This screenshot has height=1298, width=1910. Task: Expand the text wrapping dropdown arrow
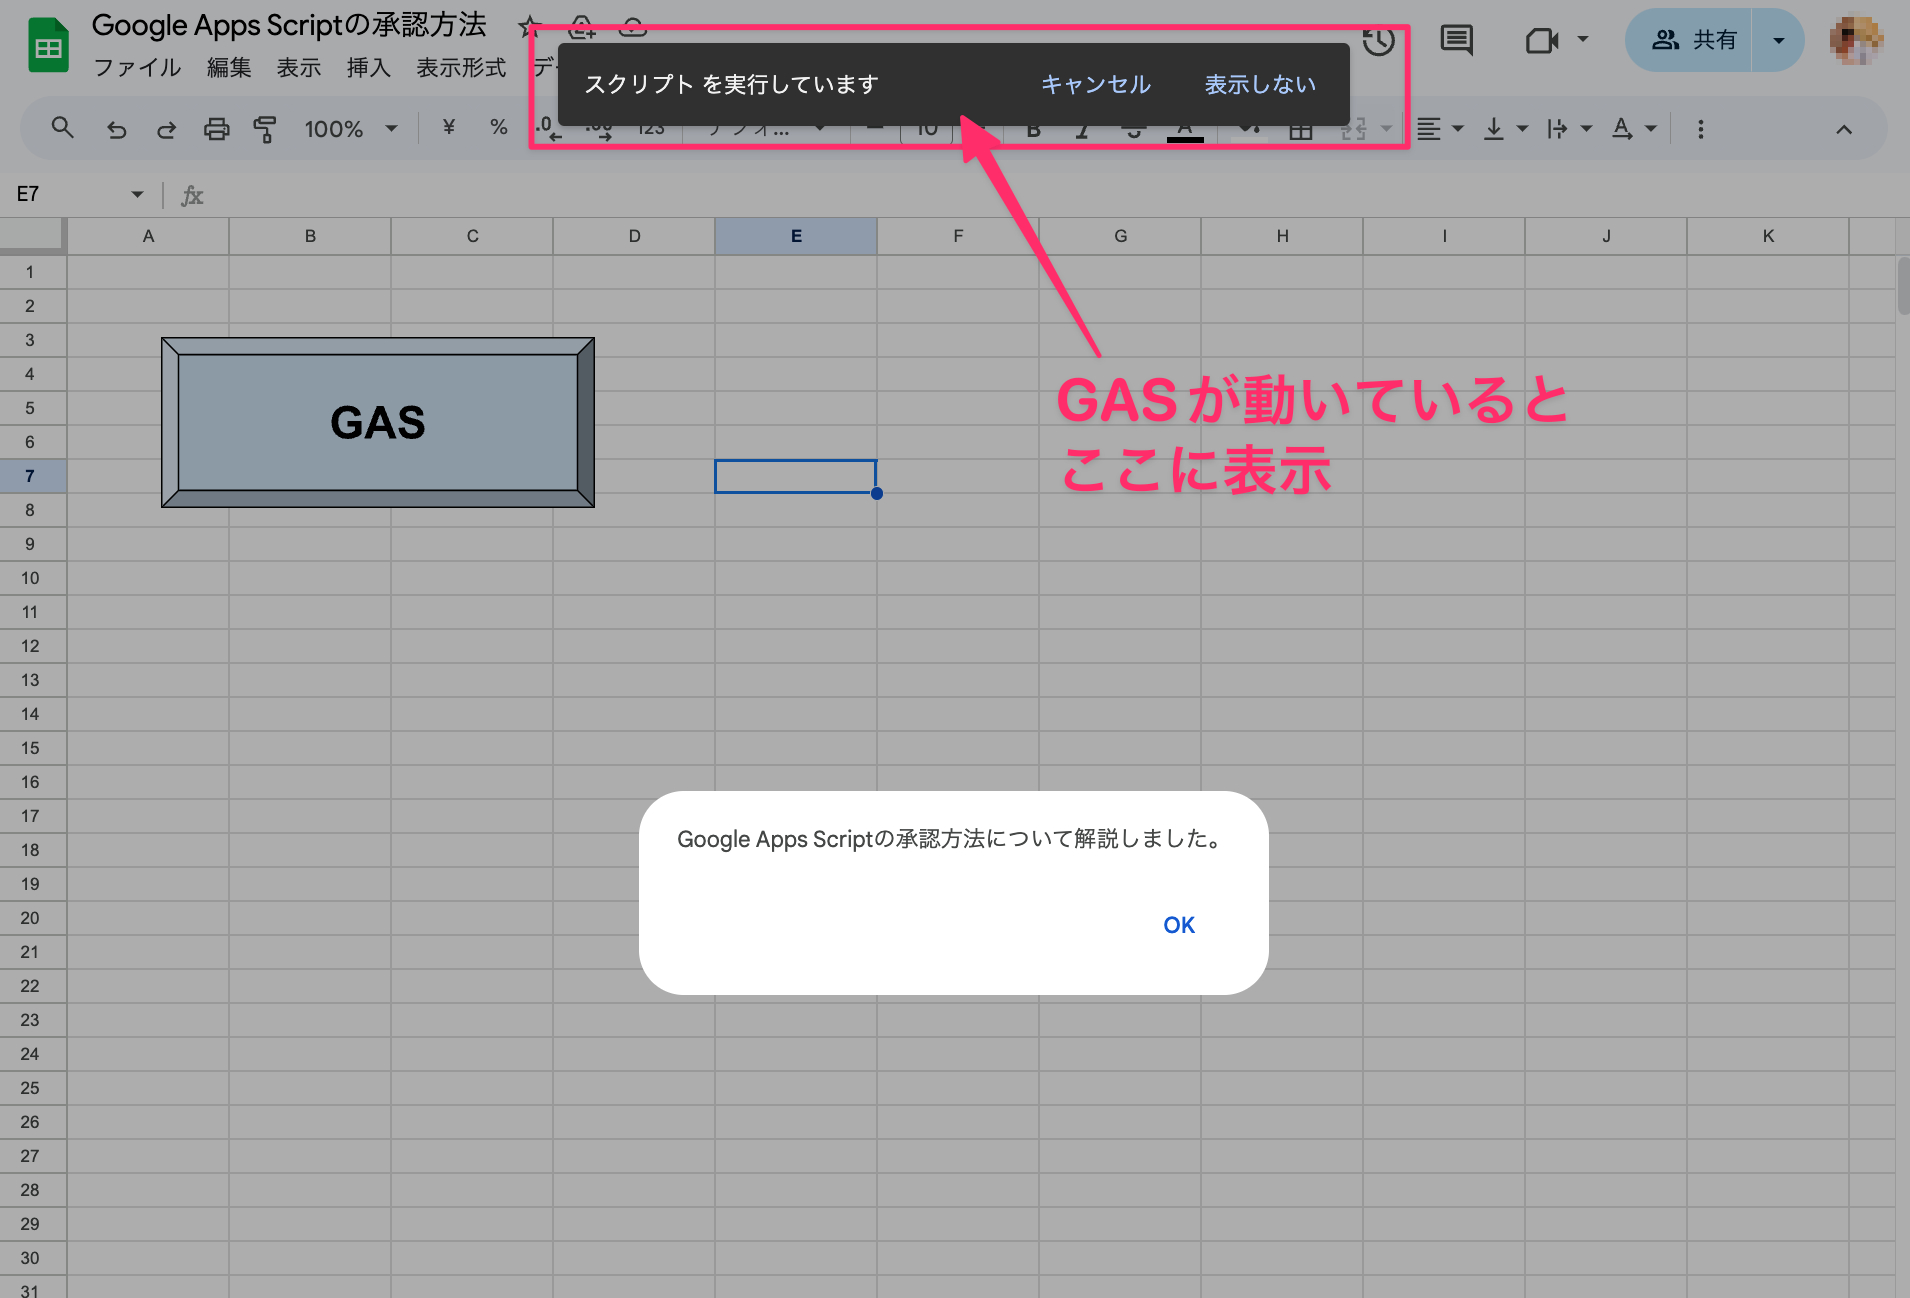pos(1586,129)
